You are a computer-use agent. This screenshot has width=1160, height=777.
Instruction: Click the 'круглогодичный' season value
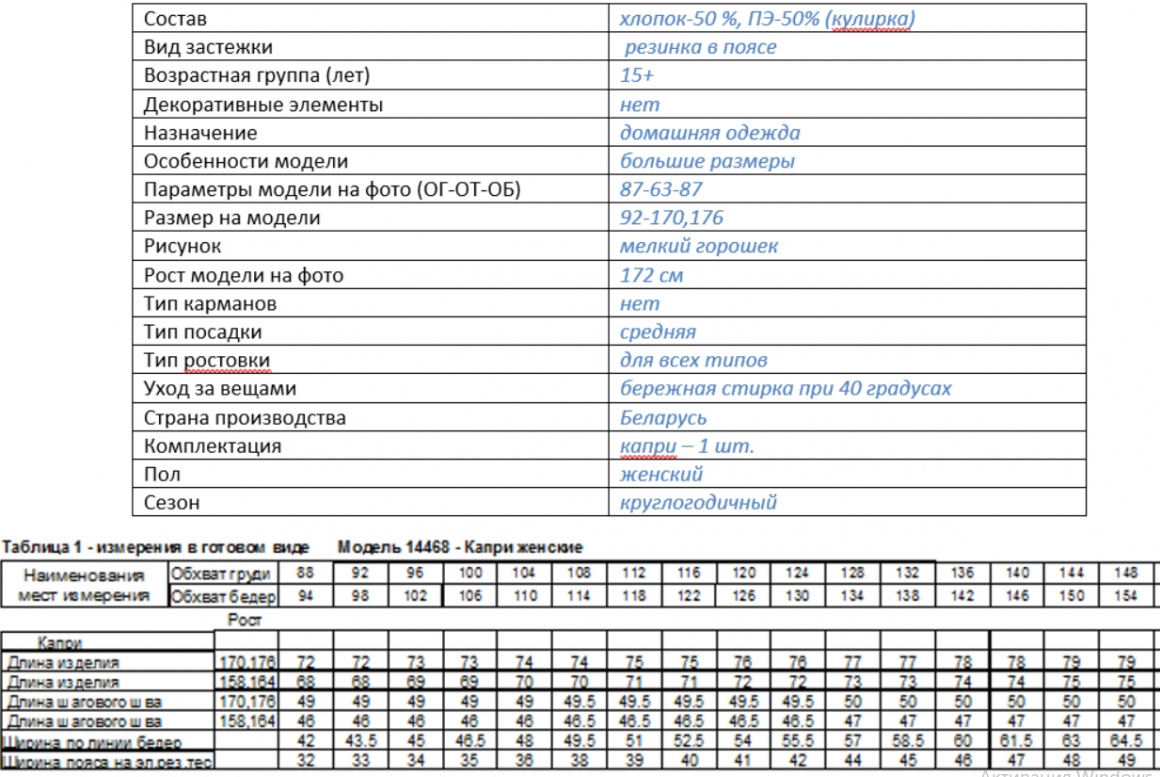tap(698, 502)
